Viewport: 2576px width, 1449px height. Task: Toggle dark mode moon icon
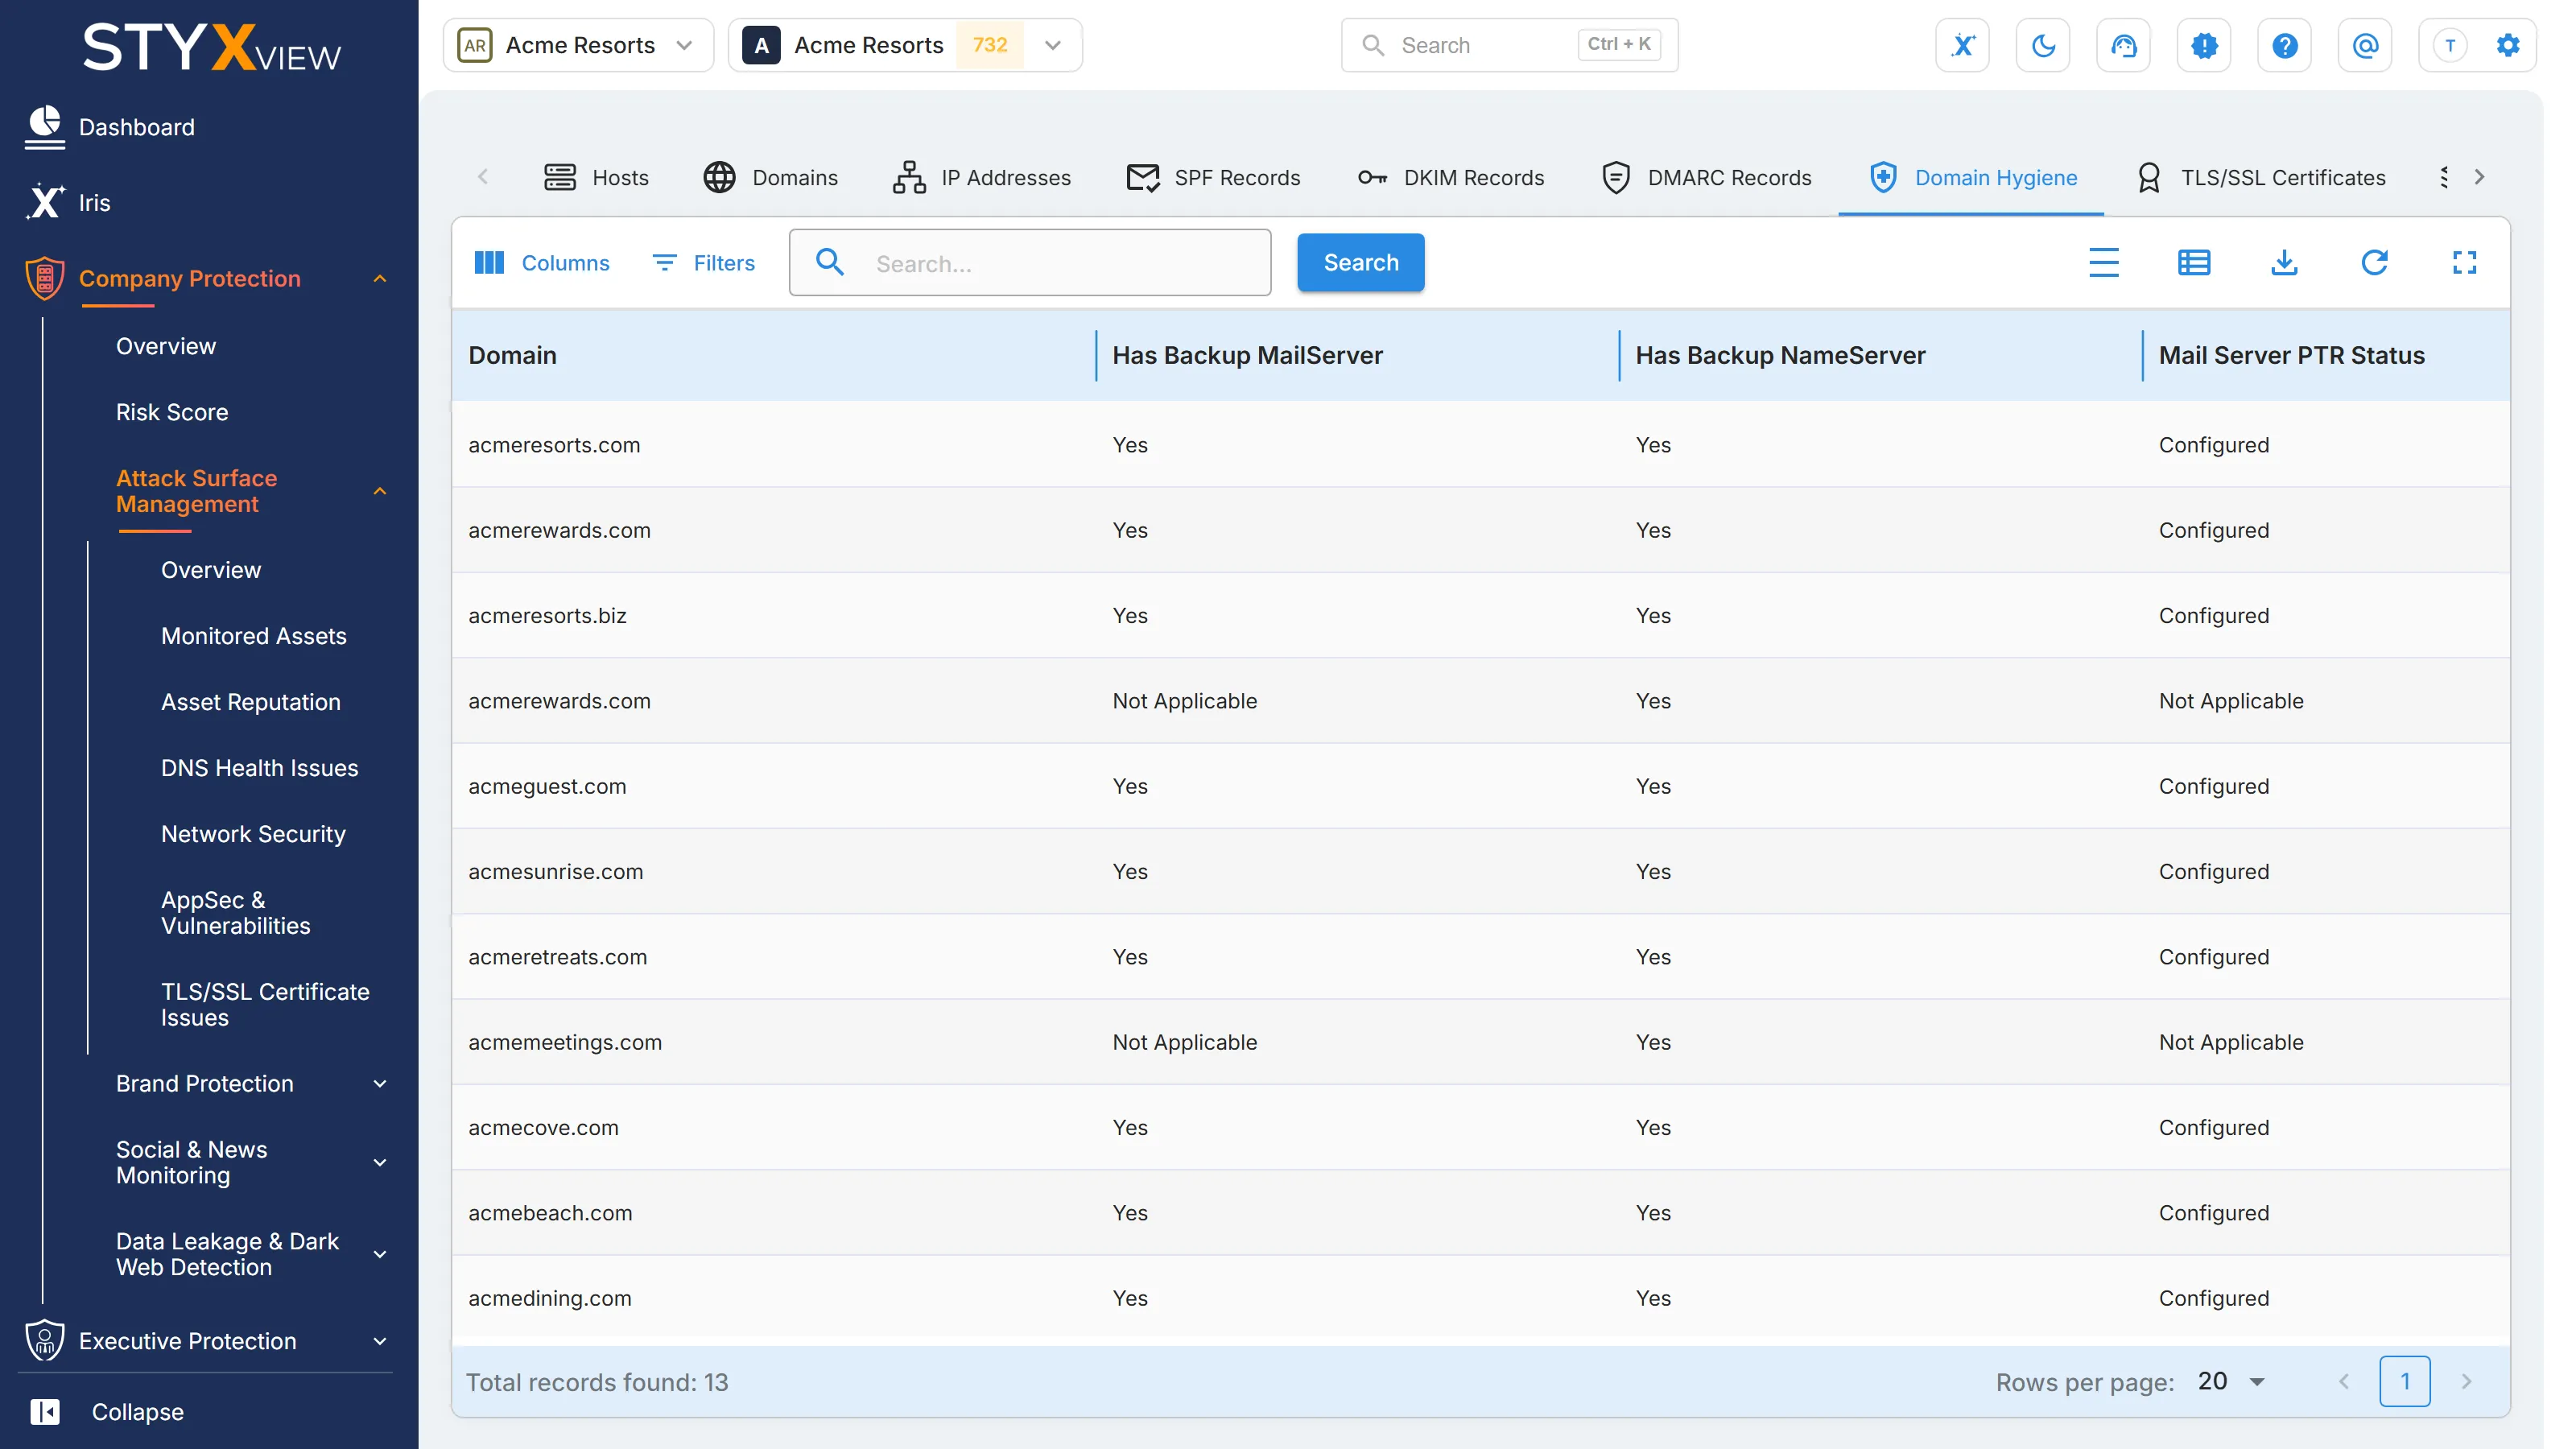pyautogui.click(x=2043, y=45)
